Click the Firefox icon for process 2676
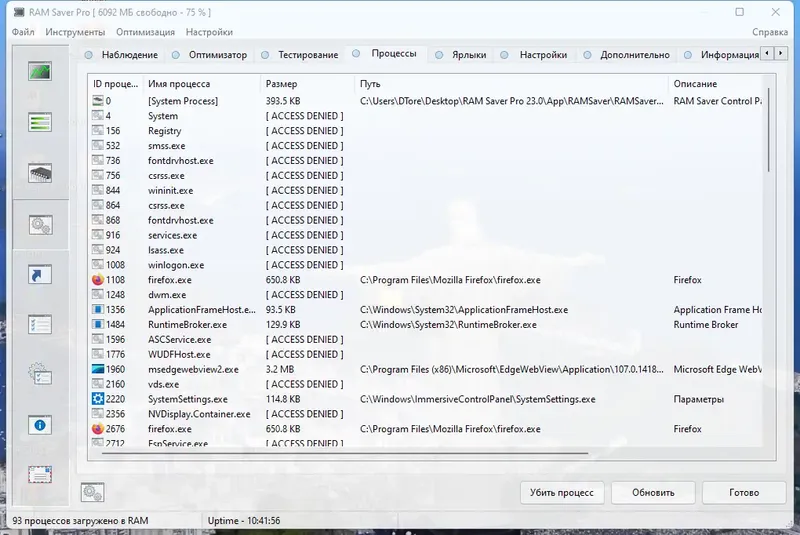 97,429
